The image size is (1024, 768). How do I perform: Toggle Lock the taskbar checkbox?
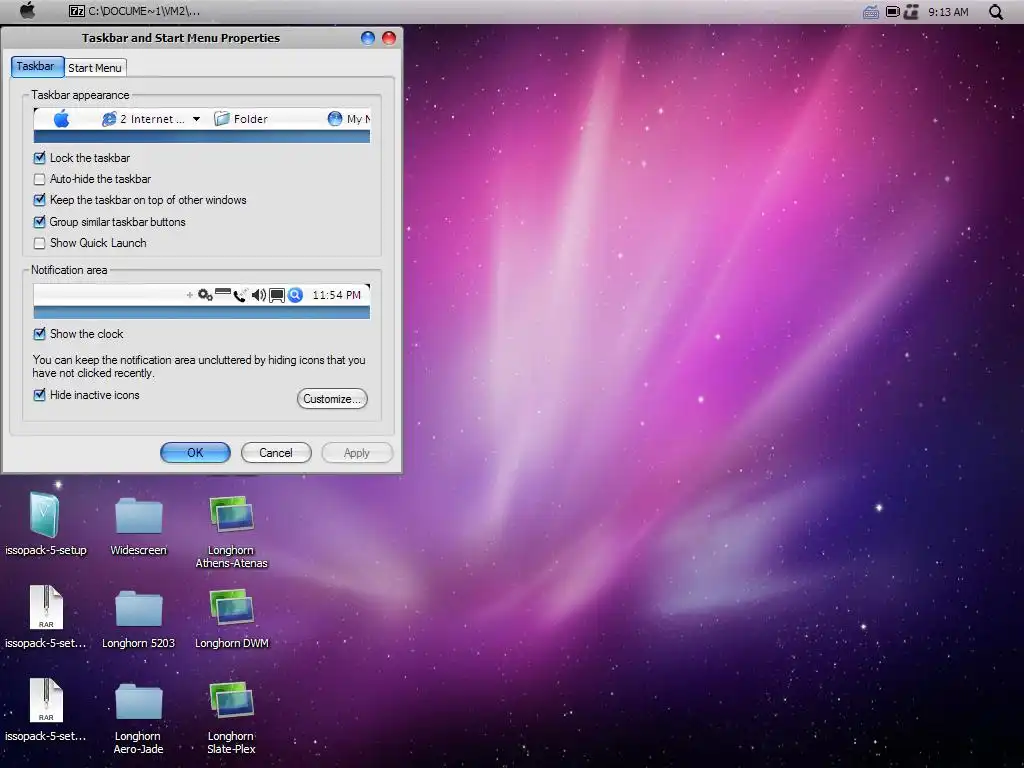(39, 157)
